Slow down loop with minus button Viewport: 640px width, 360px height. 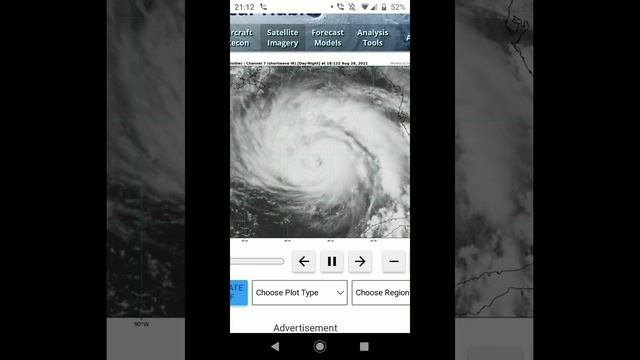point(393,261)
